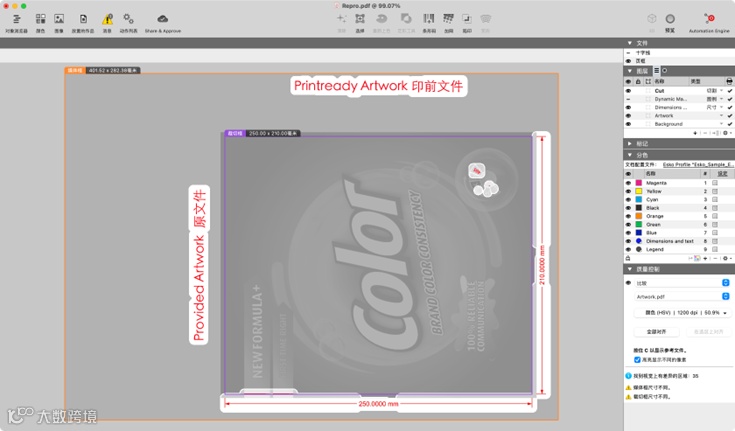Activate the Select (选择) tool
The height and width of the screenshot is (431, 735).
pyautogui.click(x=360, y=19)
